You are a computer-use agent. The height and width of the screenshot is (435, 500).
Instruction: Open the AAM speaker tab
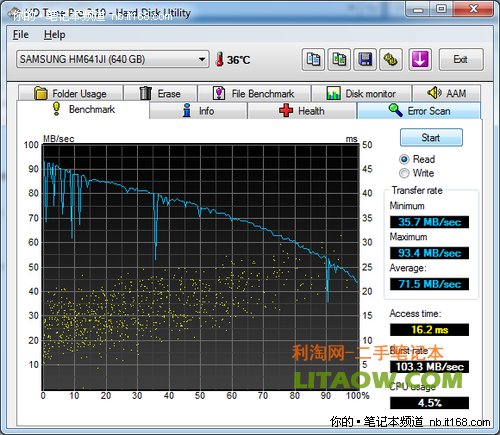point(446,93)
